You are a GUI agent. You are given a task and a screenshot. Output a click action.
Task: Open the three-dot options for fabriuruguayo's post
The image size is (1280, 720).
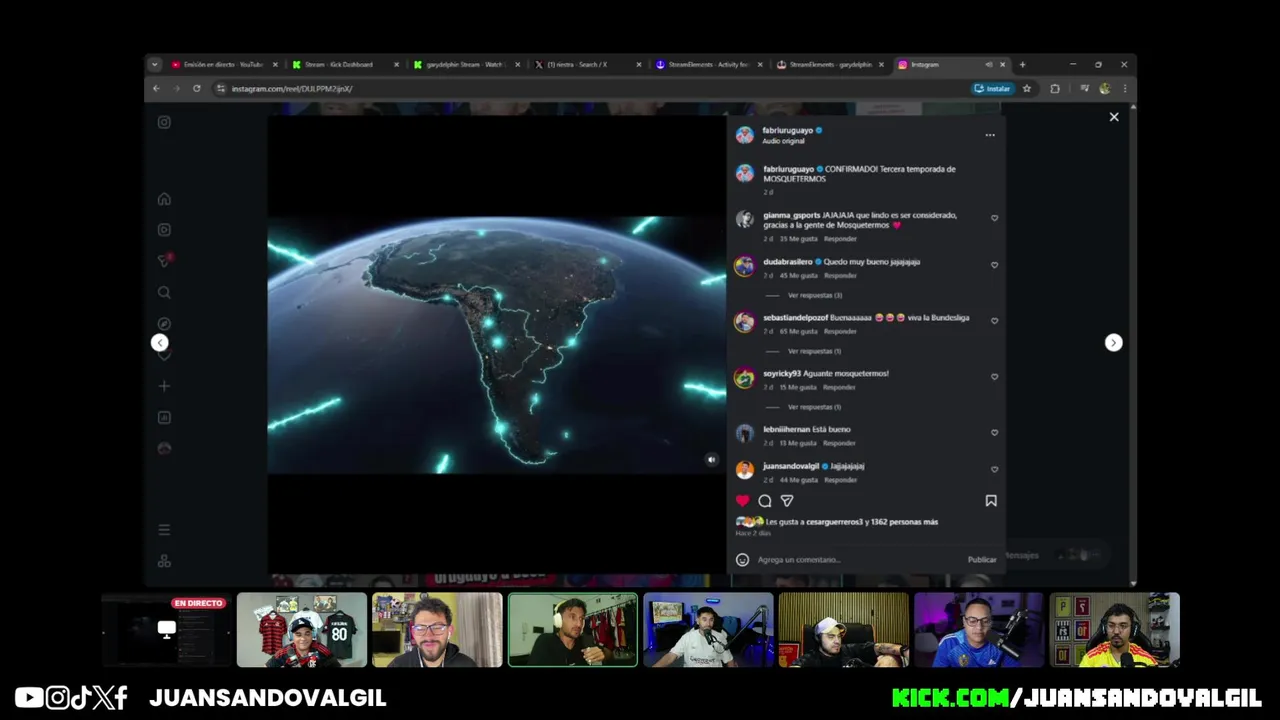pos(990,135)
